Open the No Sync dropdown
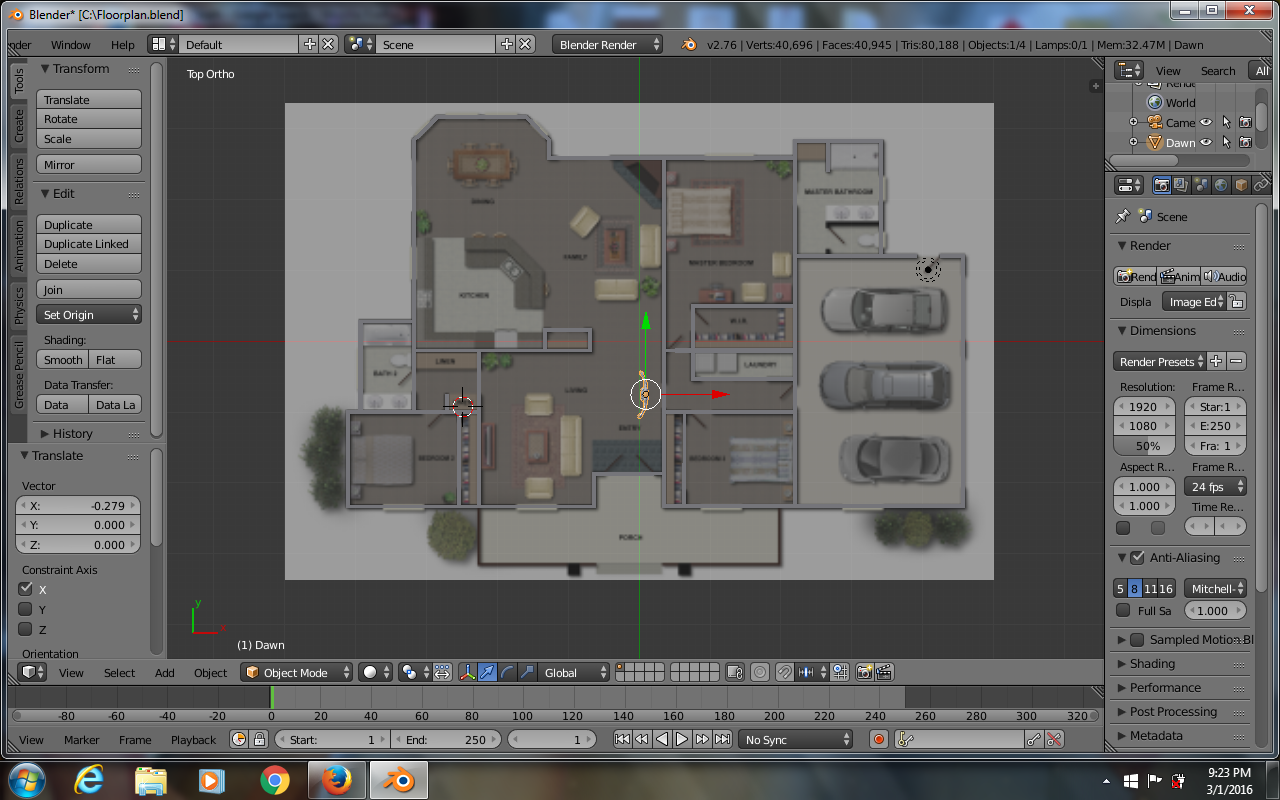This screenshot has width=1280, height=800. (x=796, y=740)
